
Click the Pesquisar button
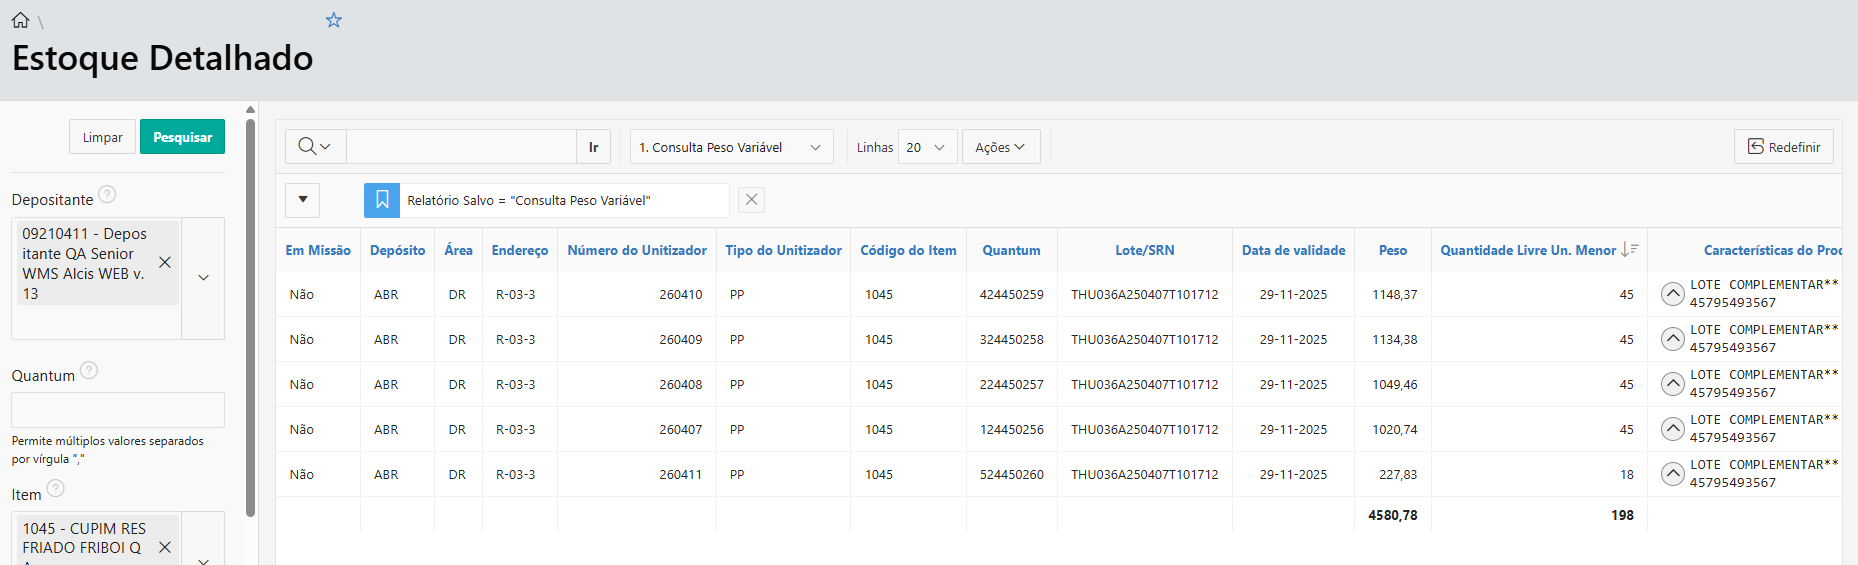[182, 137]
